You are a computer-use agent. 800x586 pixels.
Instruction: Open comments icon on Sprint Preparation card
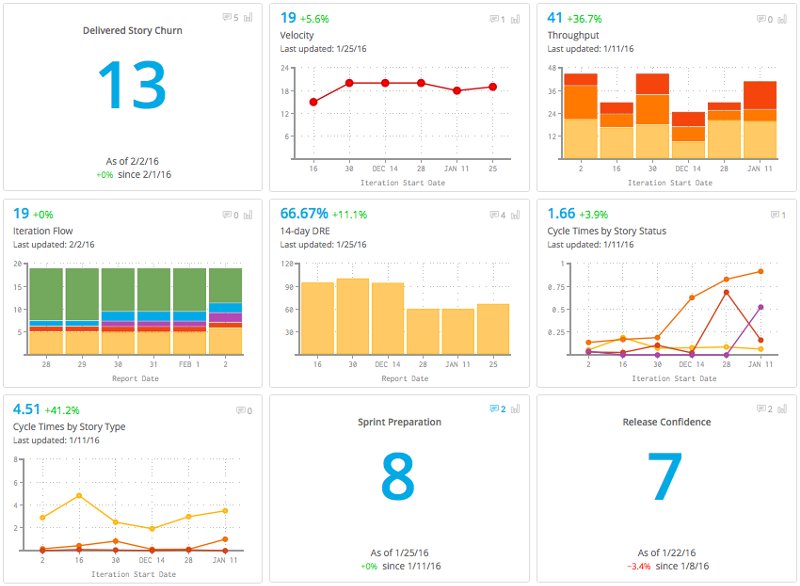497,409
